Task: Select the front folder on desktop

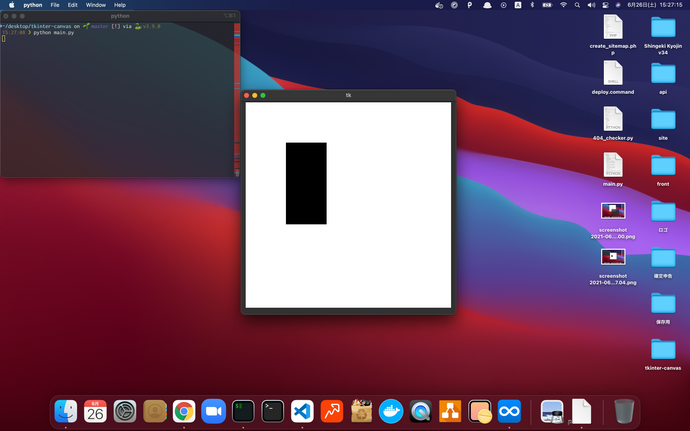Action: click(663, 165)
